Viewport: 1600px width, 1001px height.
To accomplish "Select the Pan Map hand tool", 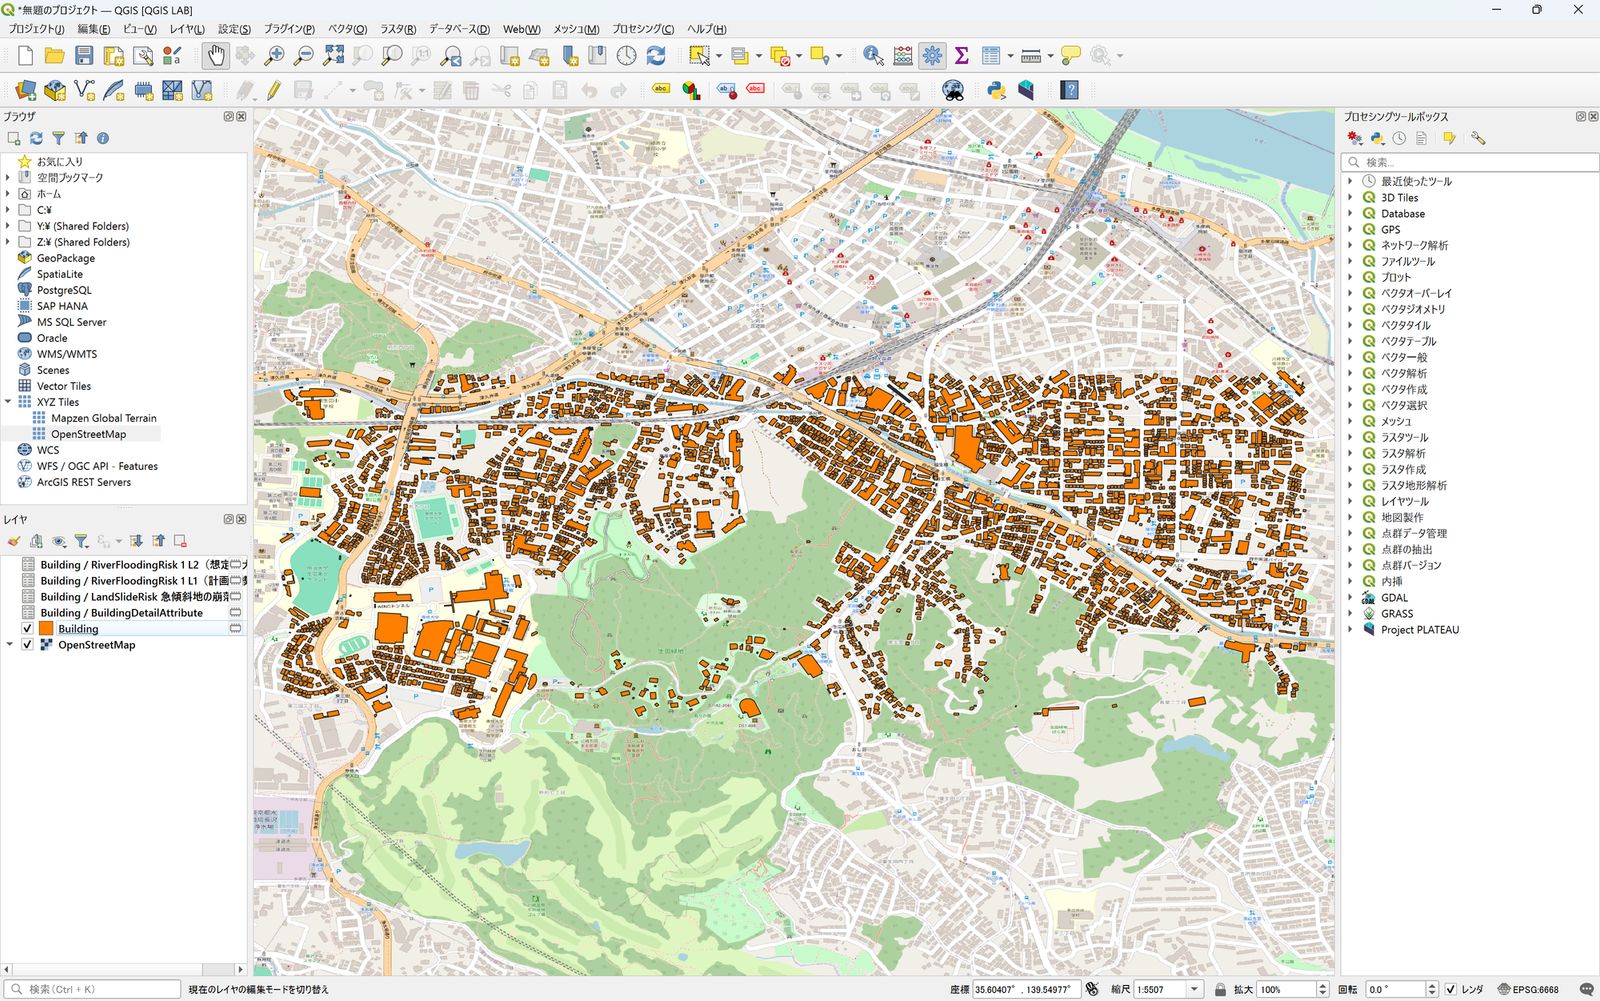I will 215,56.
